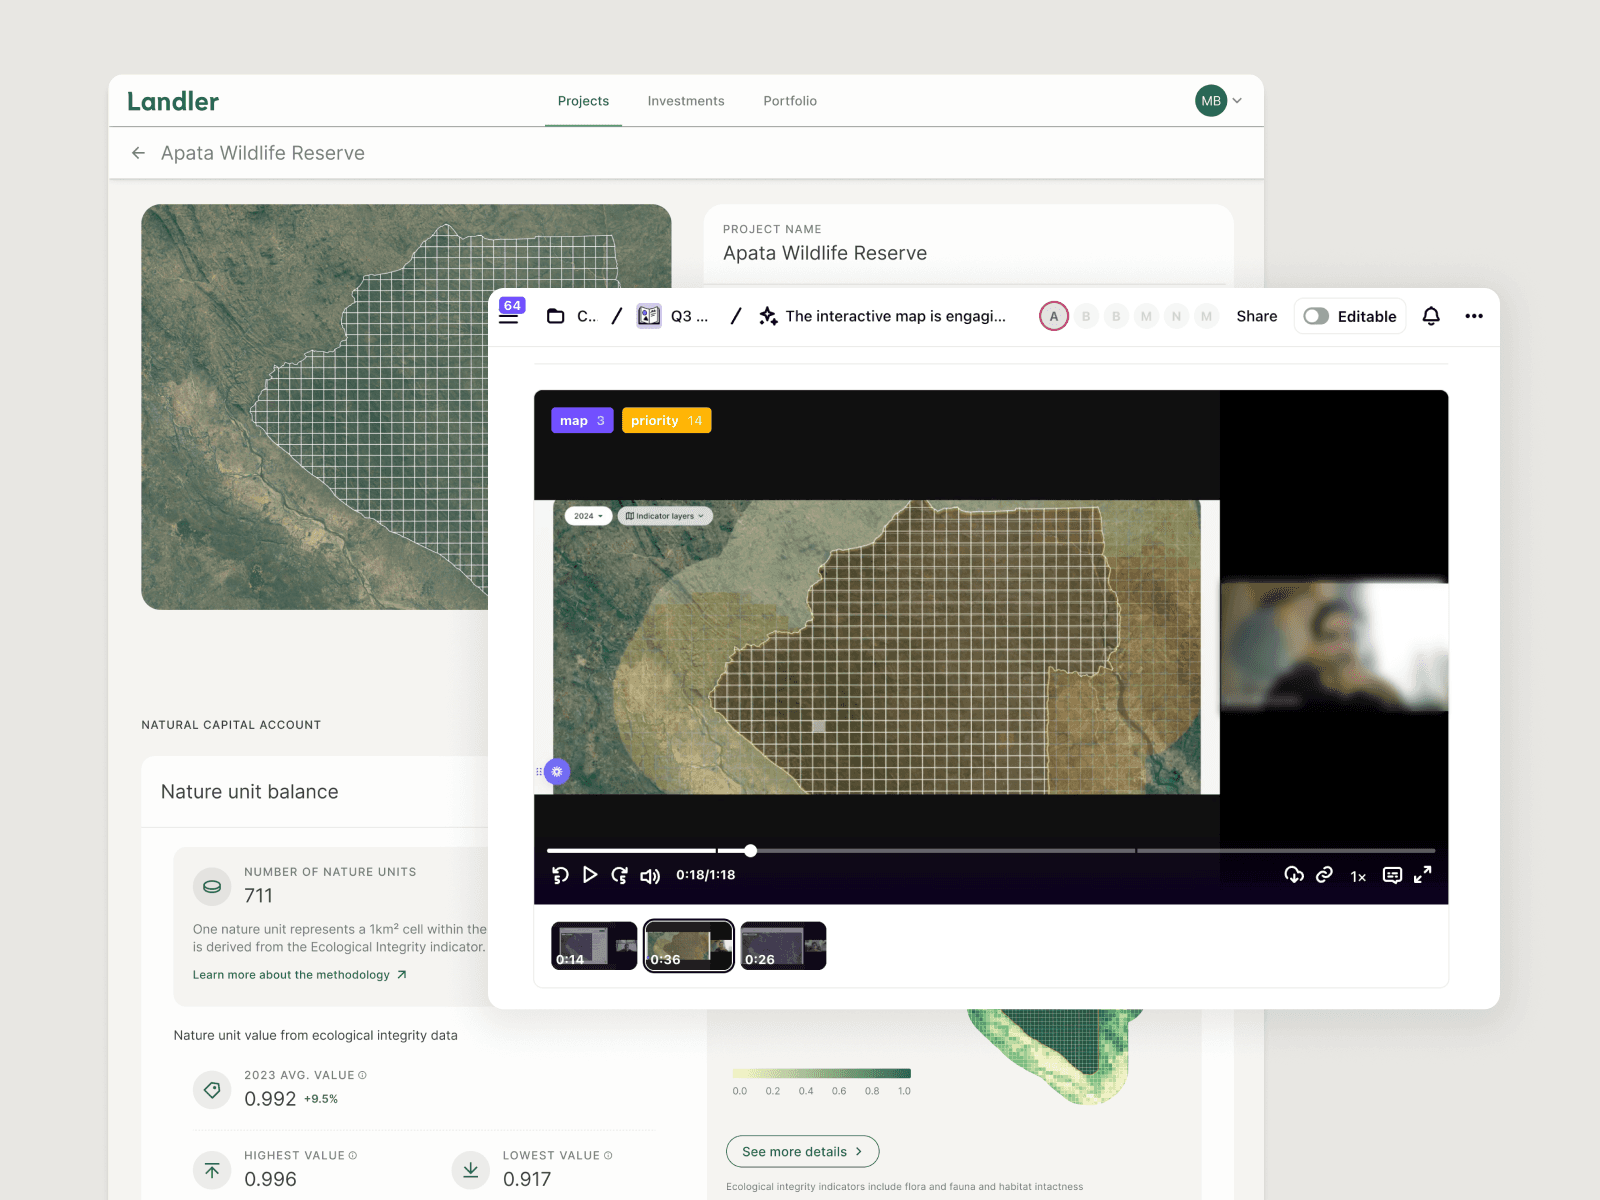Viewport: 1600px width, 1200px height.
Task: Mute the video volume
Action: (x=650, y=876)
